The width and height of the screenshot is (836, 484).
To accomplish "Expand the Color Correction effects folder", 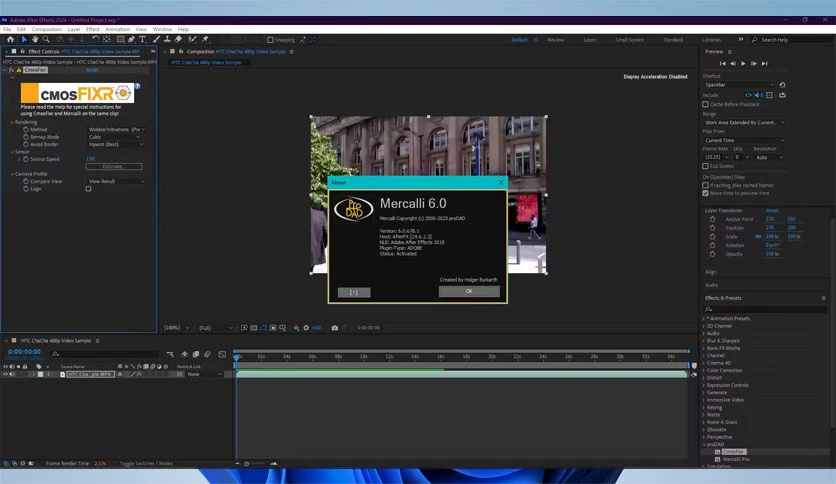I will pyautogui.click(x=704, y=370).
